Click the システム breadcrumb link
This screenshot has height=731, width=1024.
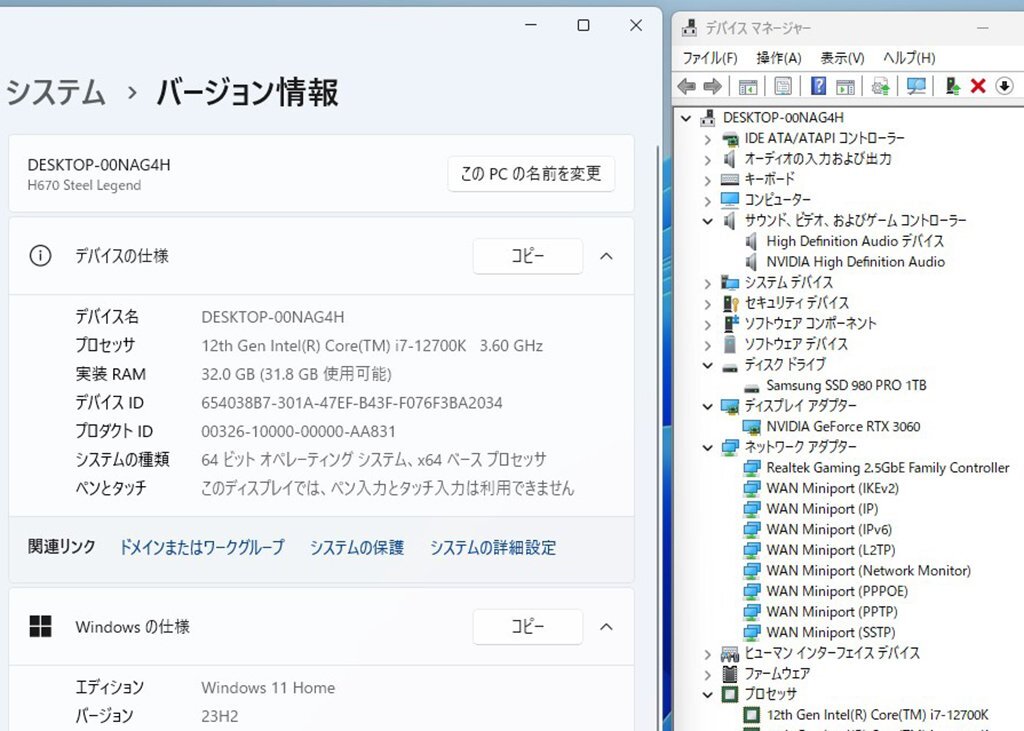pos(56,92)
